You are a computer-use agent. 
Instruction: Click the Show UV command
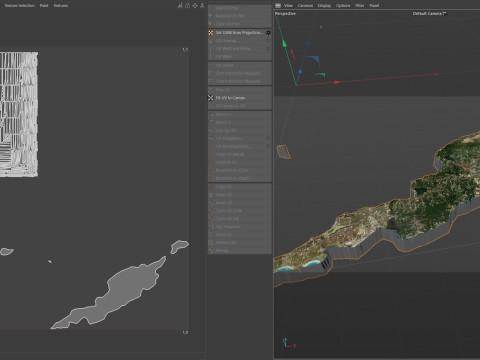pyautogui.click(x=240, y=235)
